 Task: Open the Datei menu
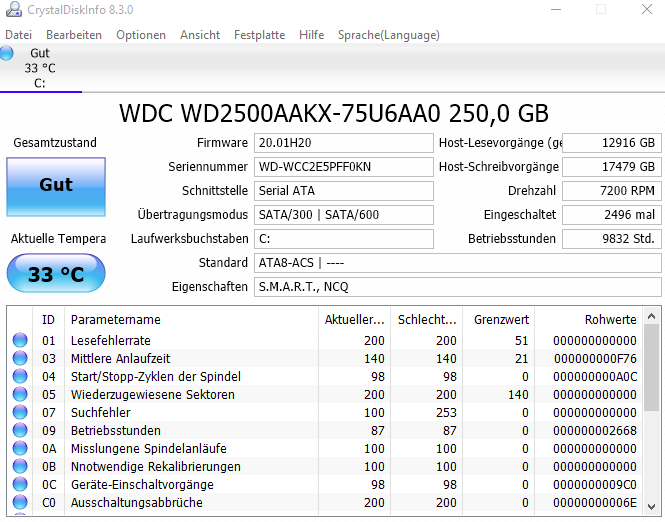(18, 35)
